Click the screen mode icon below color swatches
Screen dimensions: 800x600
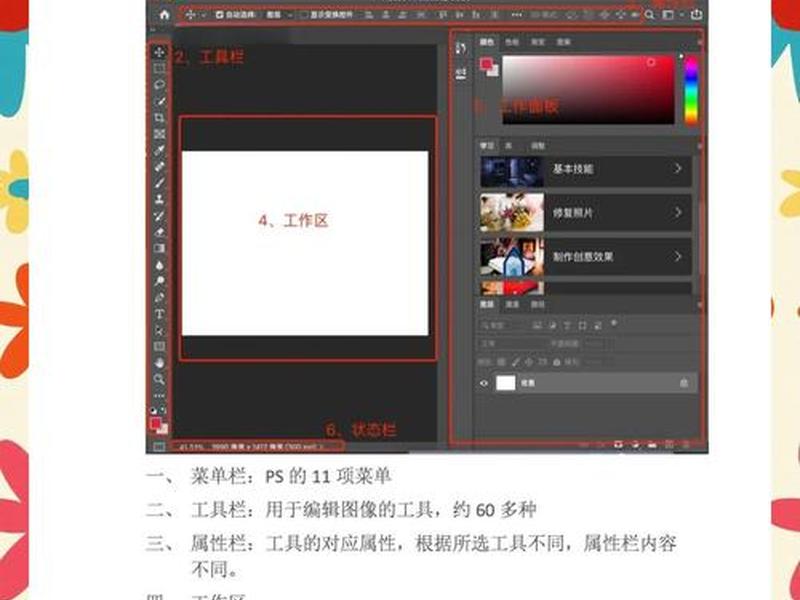[x=159, y=447]
